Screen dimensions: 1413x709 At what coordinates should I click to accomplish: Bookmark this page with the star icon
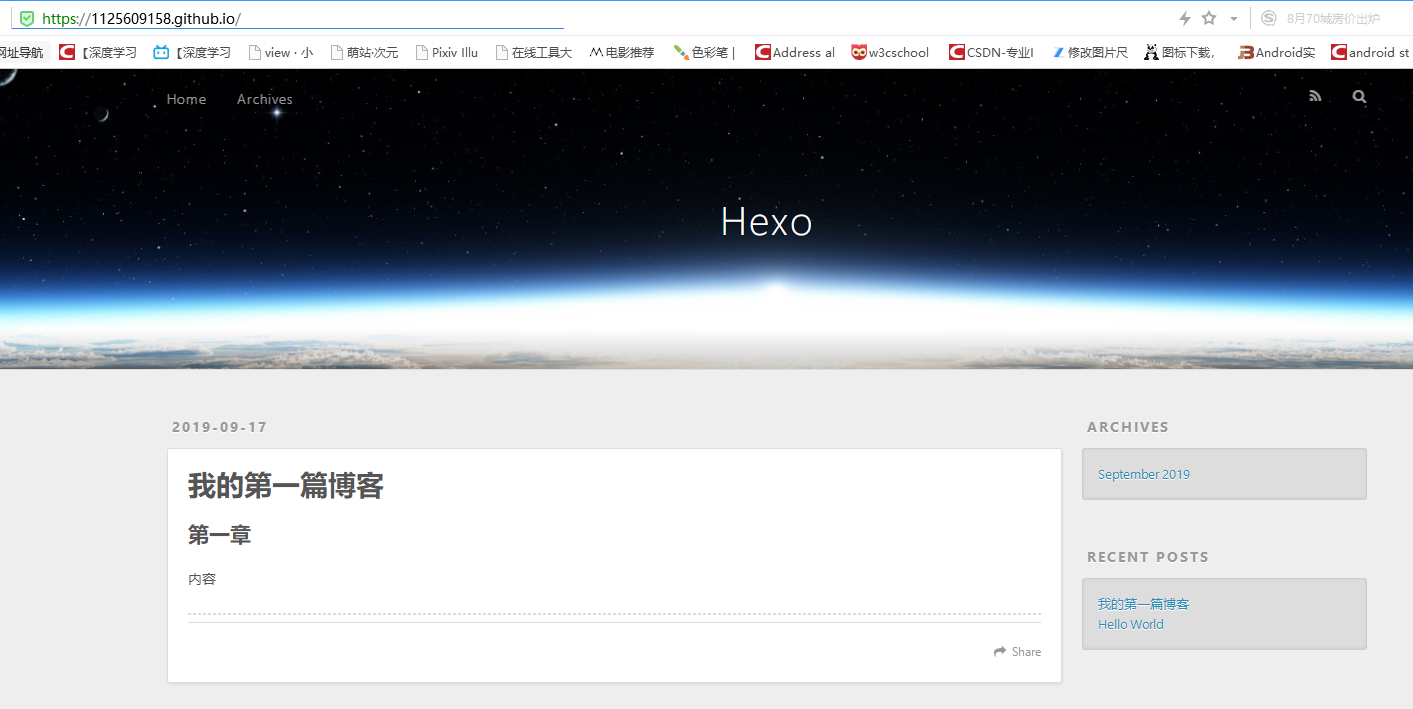coord(1209,17)
